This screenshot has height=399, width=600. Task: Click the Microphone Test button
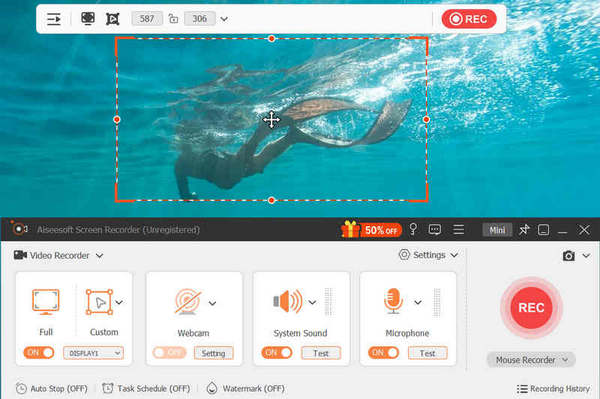tap(427, 353)
